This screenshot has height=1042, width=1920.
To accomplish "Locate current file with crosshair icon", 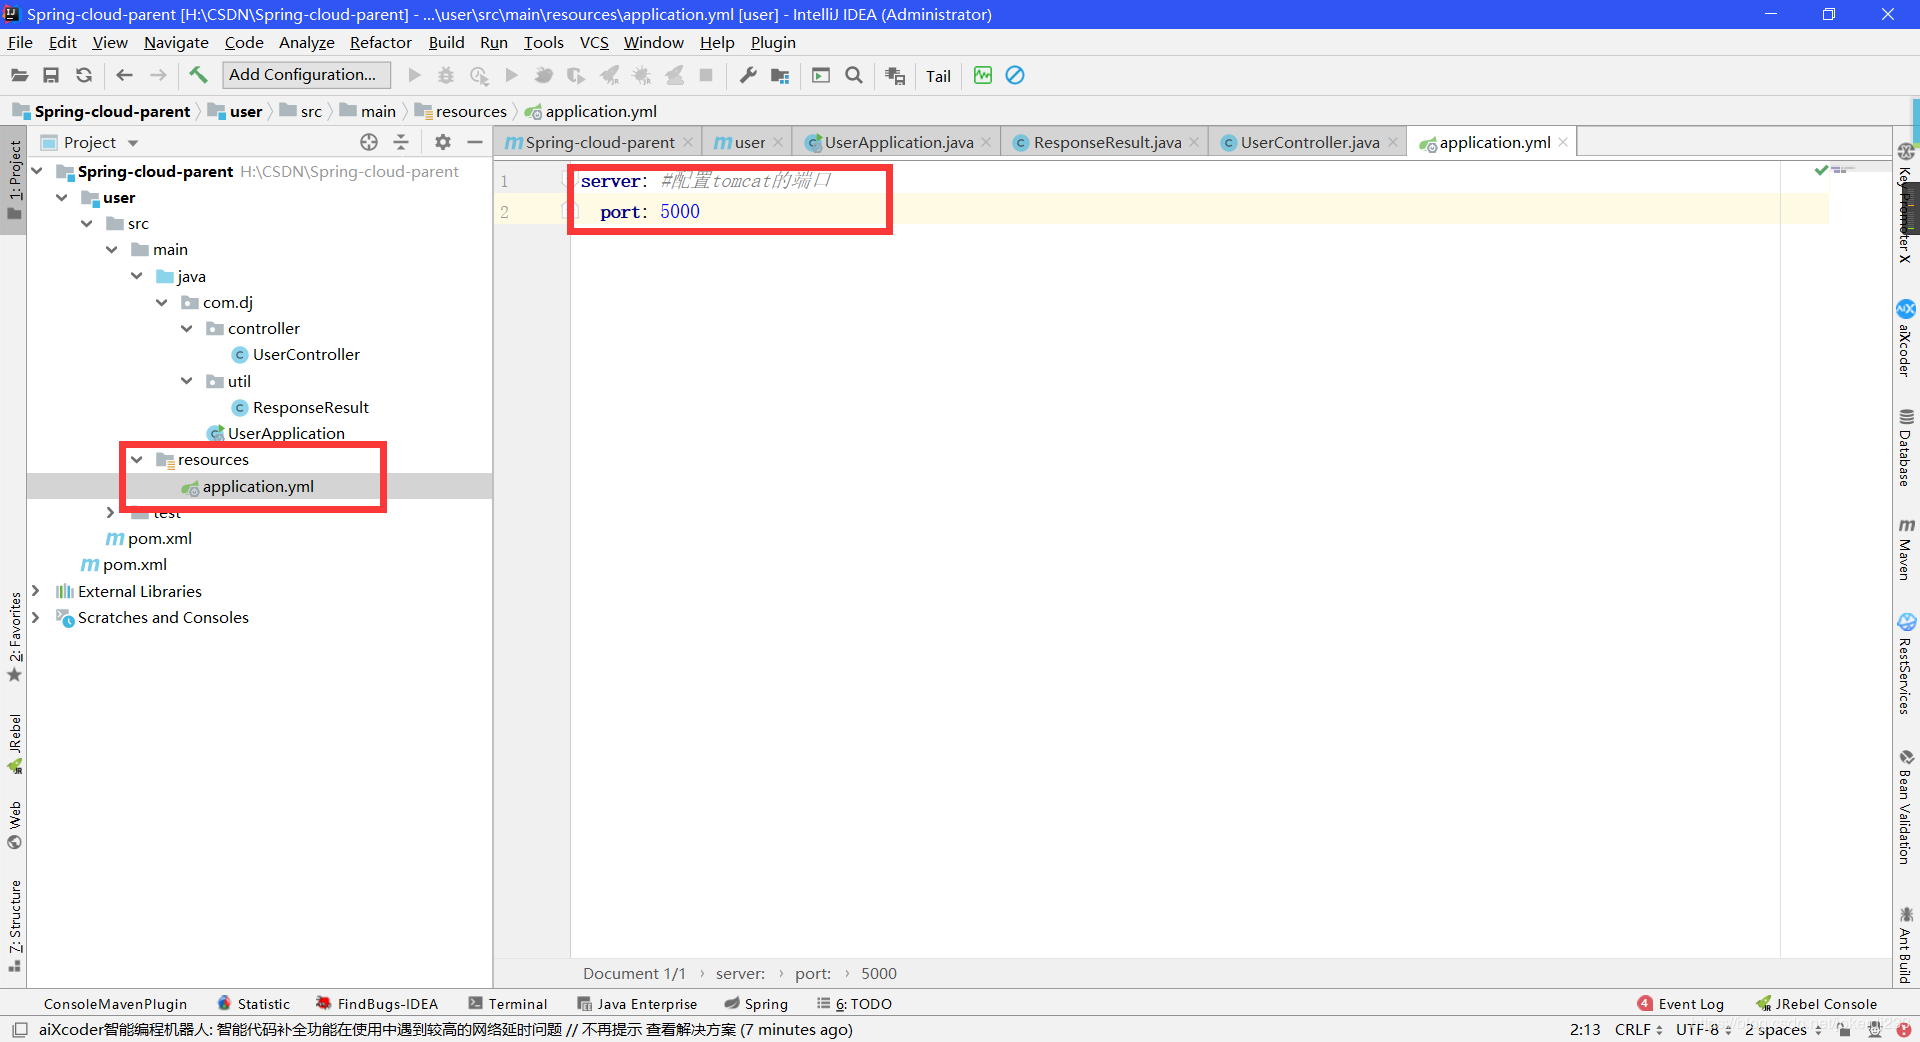I will pyautogui.click(x=369, y=142).
